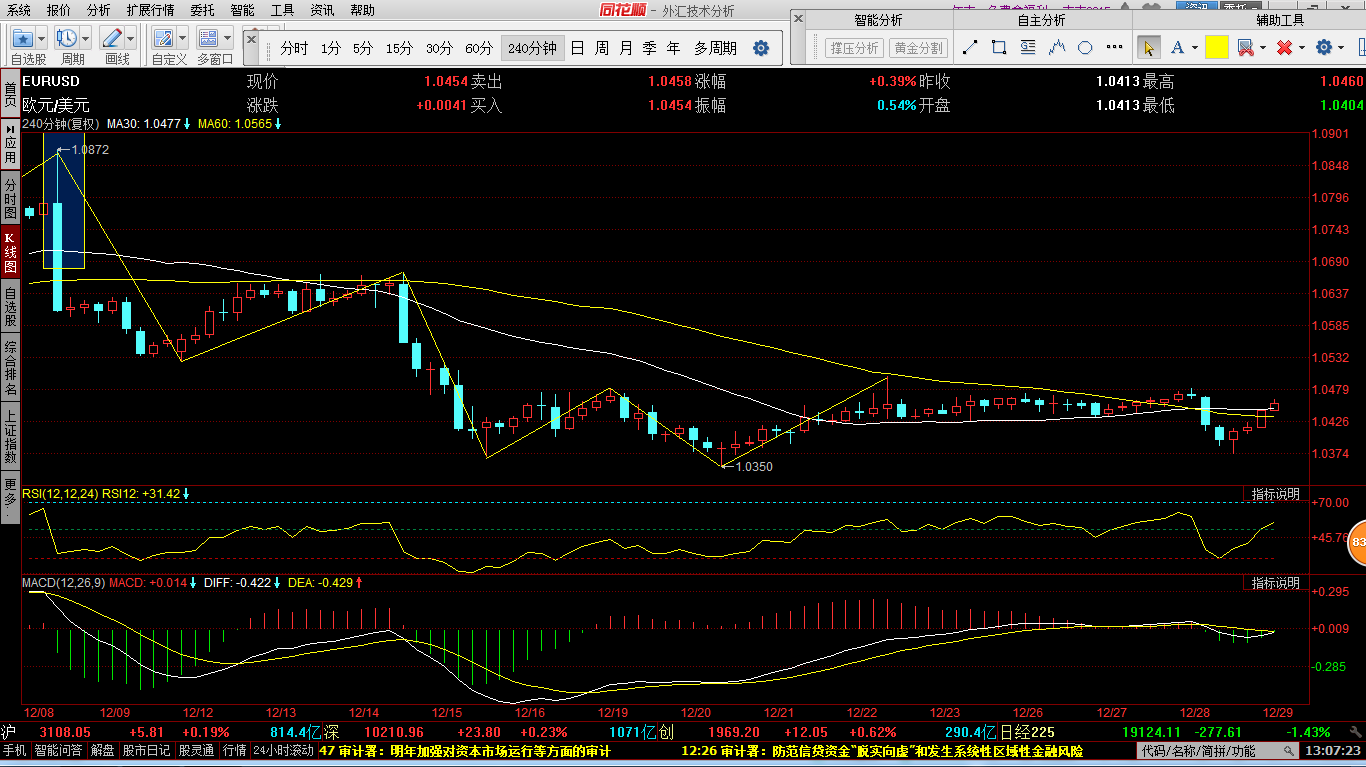Show more drawing tools ellipsis
1366x767 pixels.
click(x=1112, y=47)
